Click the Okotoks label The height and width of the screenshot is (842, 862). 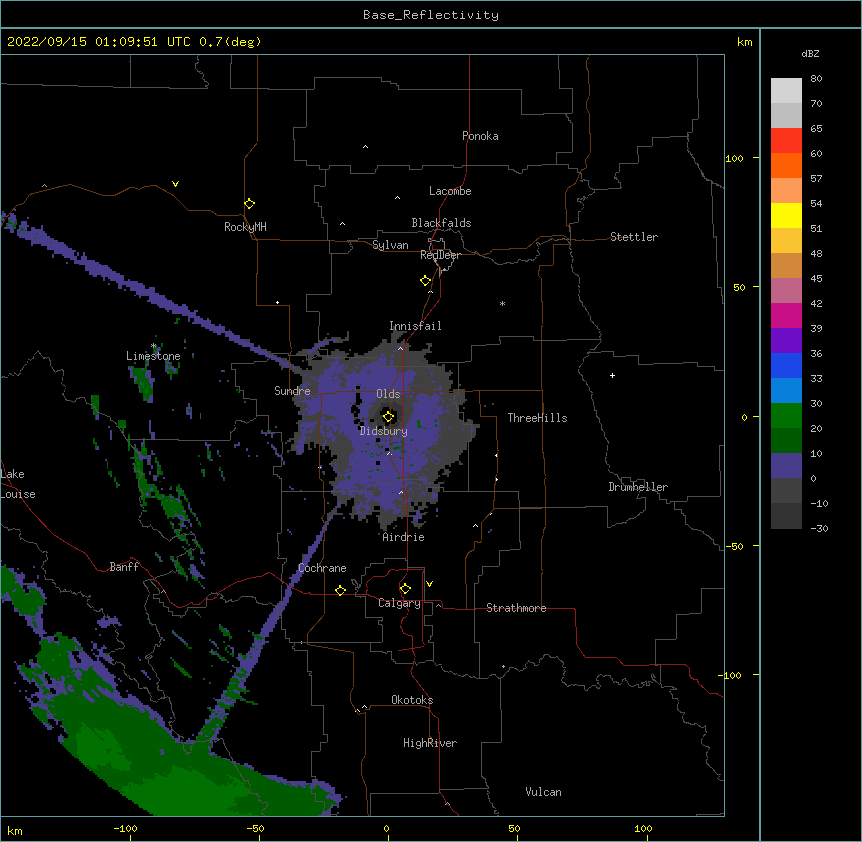coord(412,700)
